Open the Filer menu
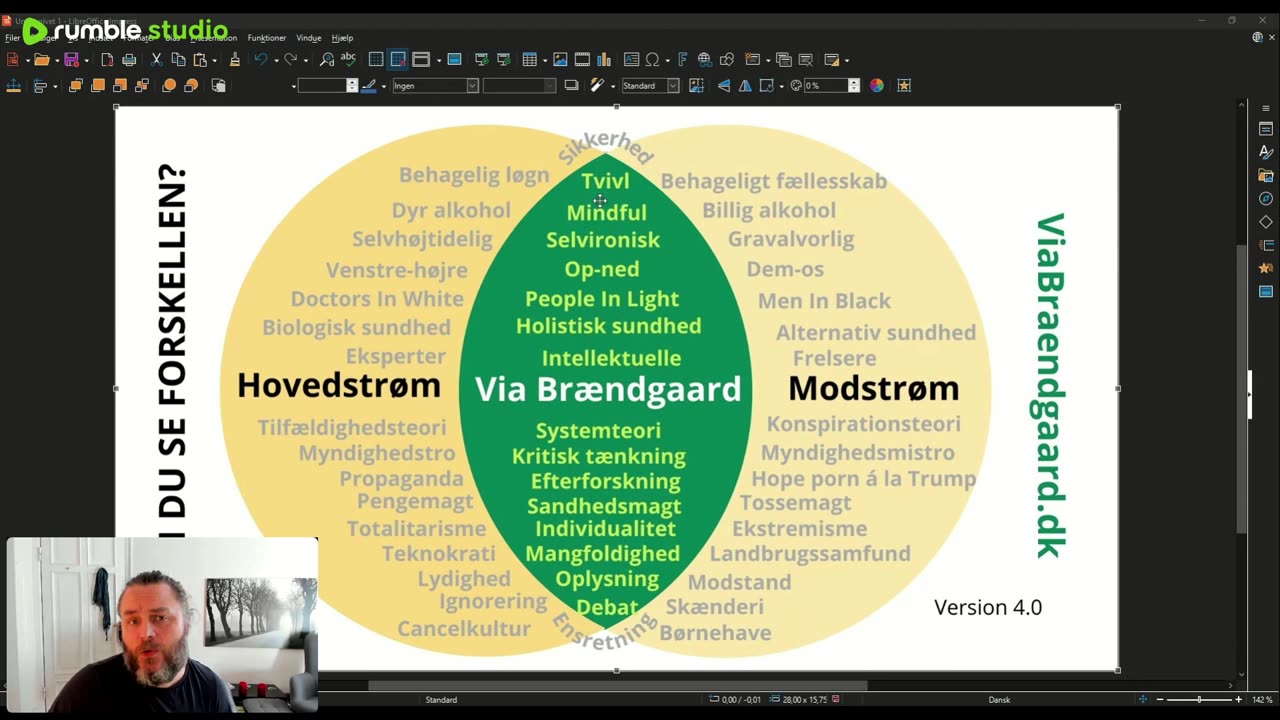This screenshot has width=1280, height=720. 12,38
